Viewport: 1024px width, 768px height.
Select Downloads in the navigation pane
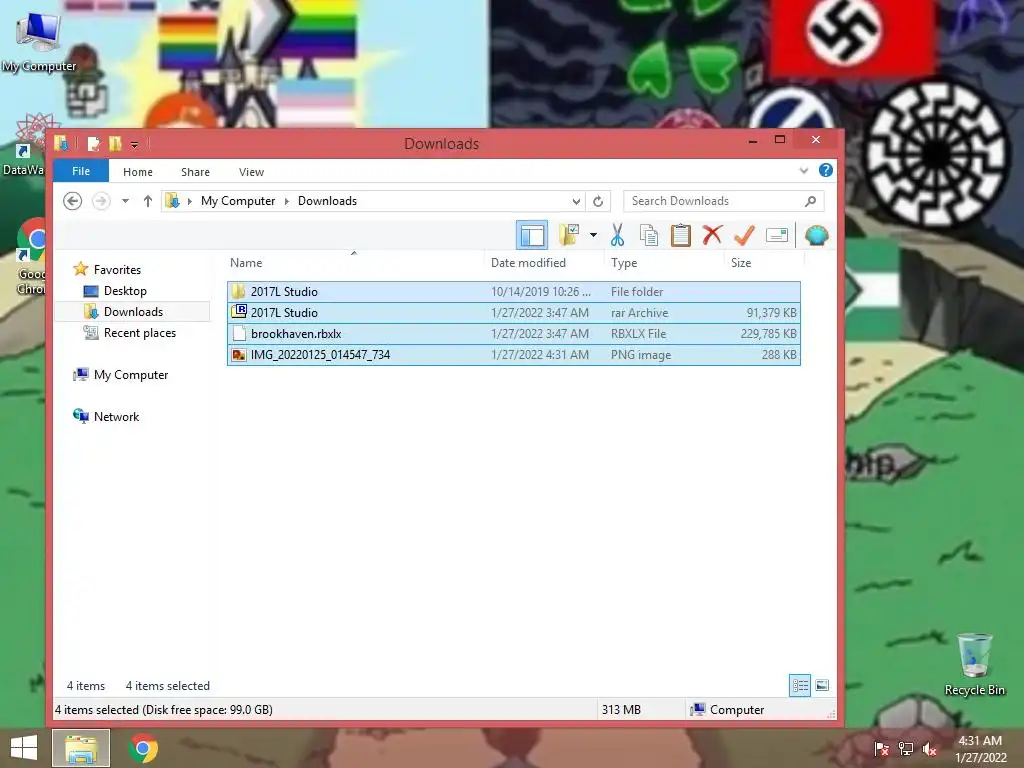click(133, 312)
